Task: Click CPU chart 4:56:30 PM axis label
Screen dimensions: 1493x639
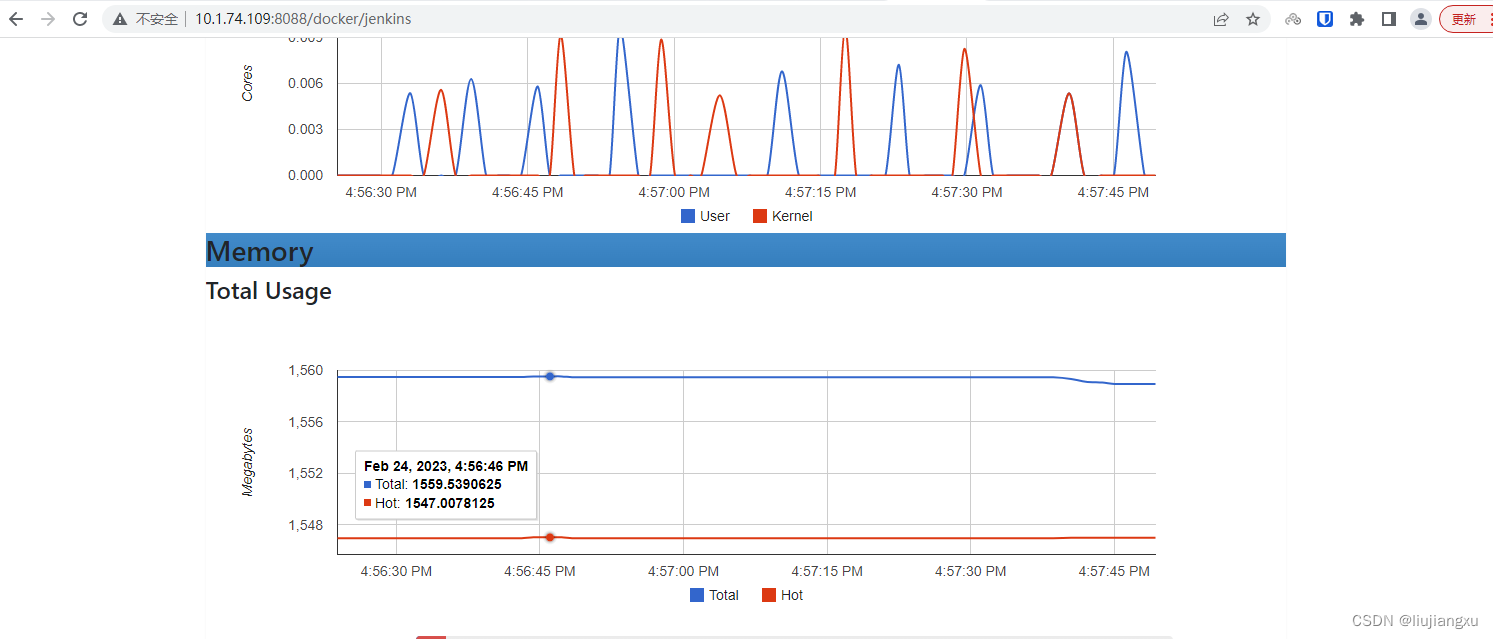Action: coord(381,192)
